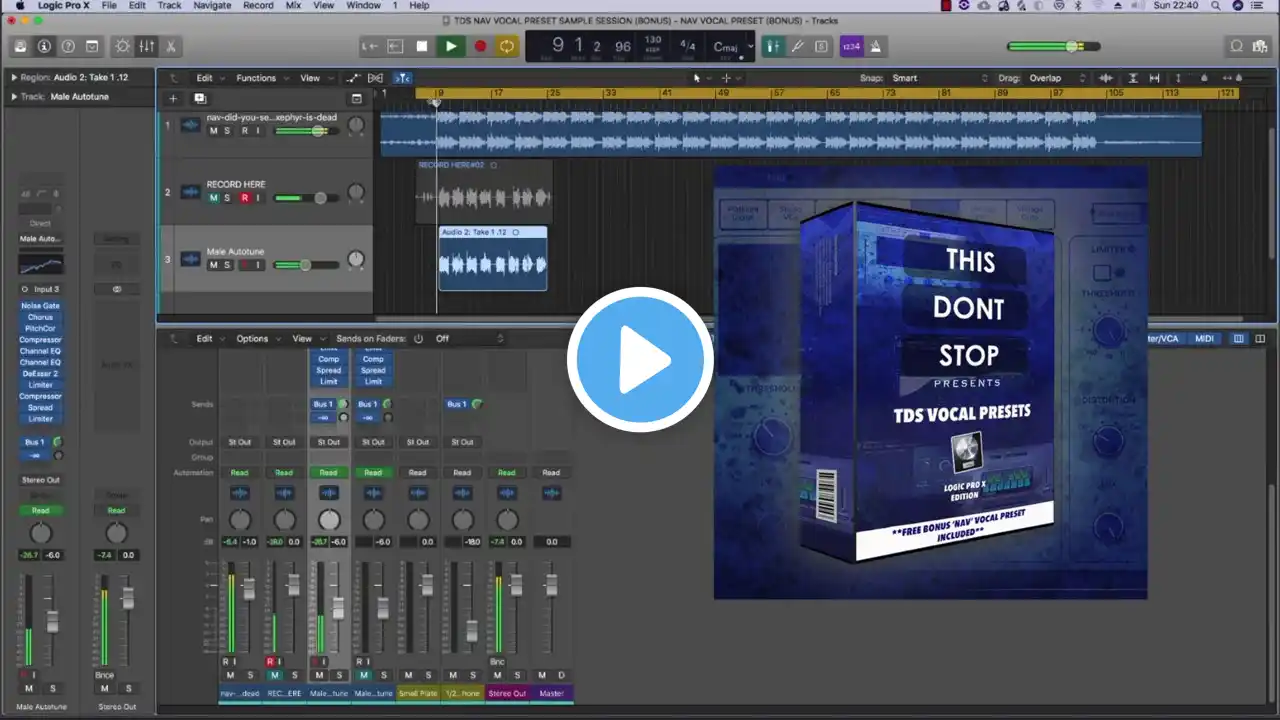This screenshot has width=1280, height=720.
Task: Open the Editors scissors icon
Action: [x=171, y=46]
